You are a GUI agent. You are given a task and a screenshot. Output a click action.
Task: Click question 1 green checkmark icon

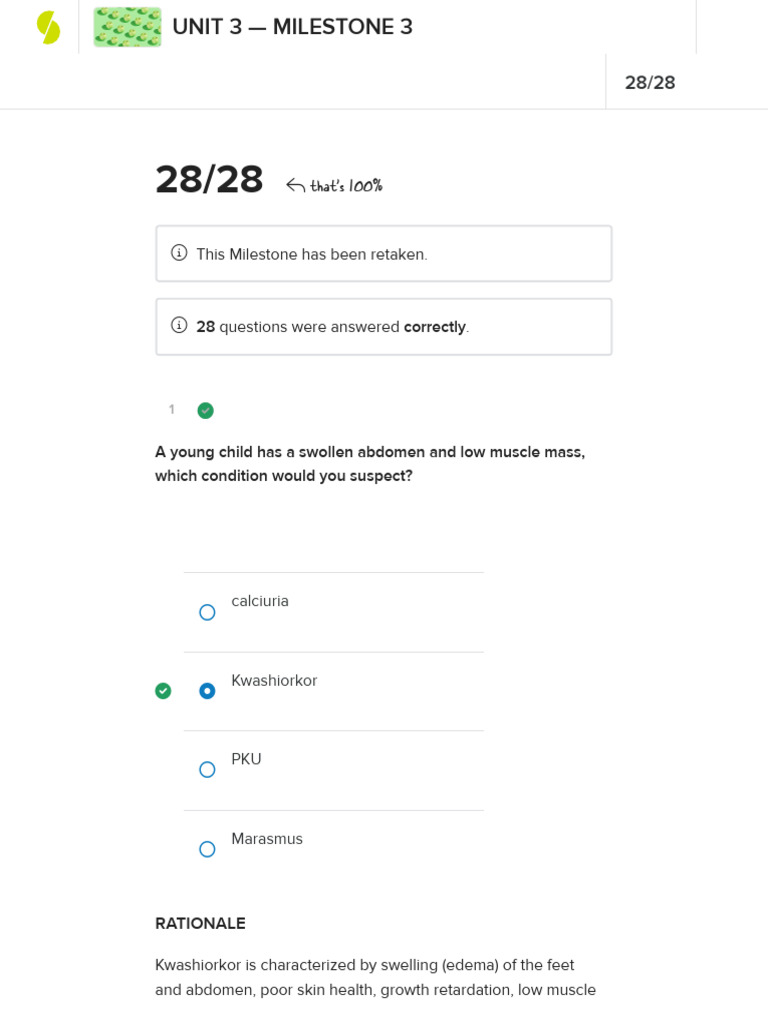click(x=205, y=410)
